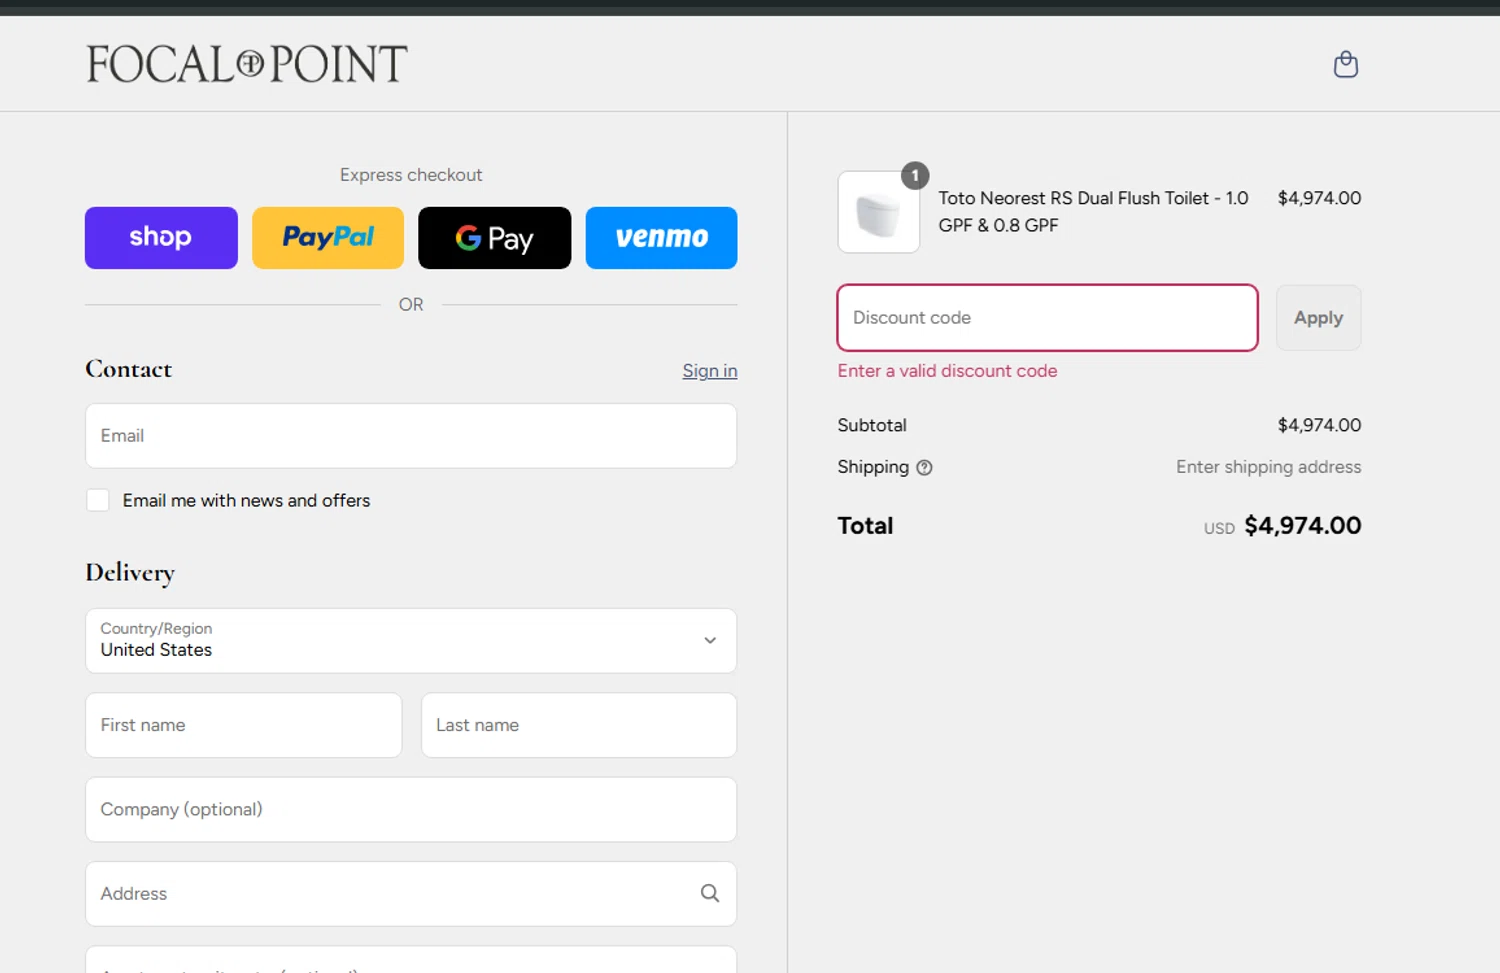Viewport: 1500px width, 973px height.
Task: Click the Delivery section heading
Action: [x=130, y=573]
